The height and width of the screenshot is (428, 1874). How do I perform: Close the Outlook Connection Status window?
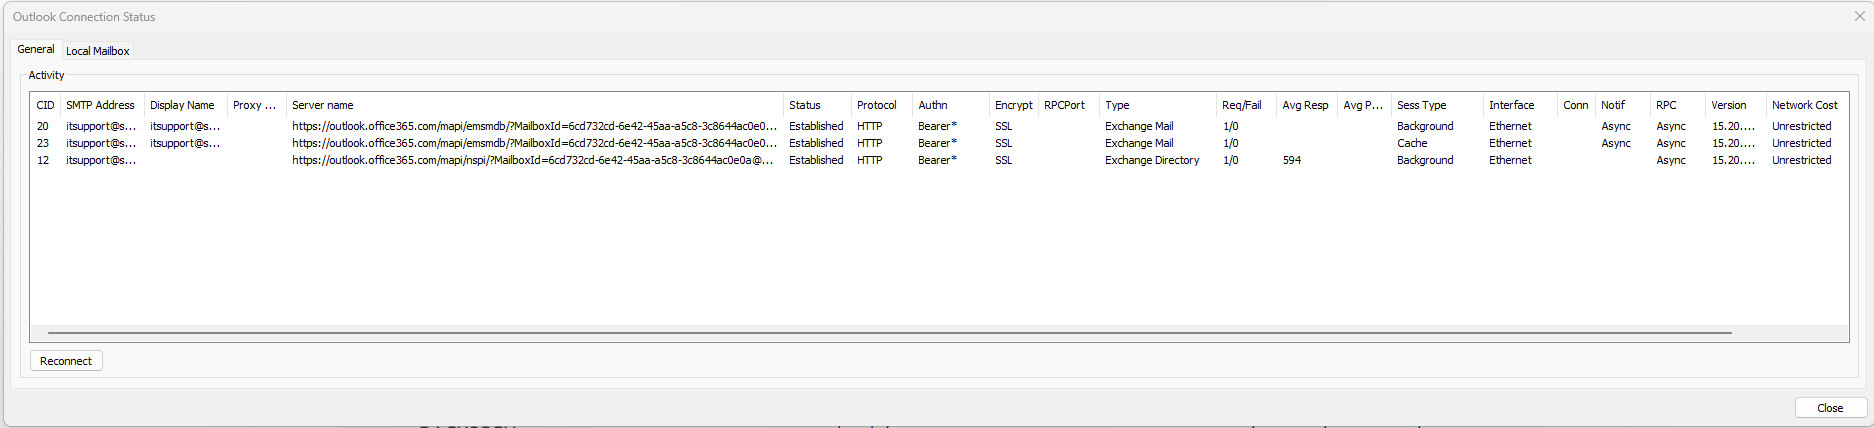tap(1860, 16)
